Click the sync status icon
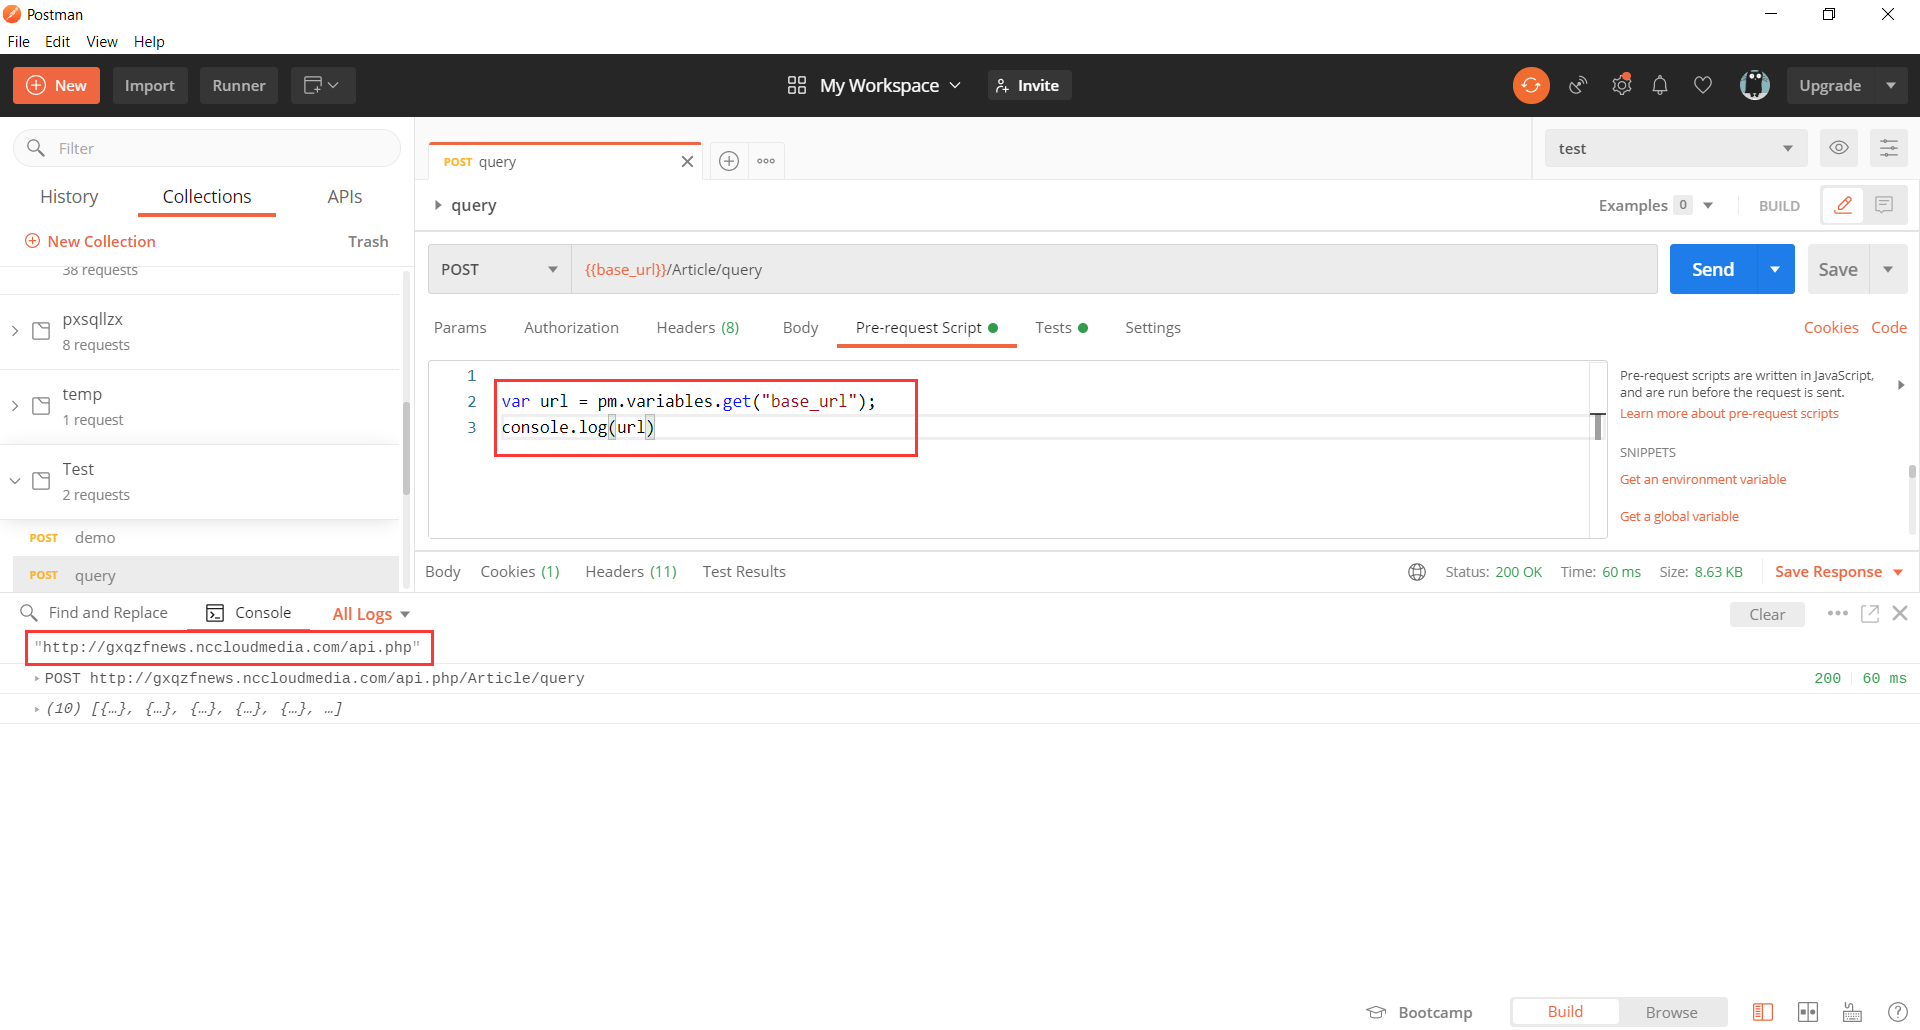This screenshot has width=1920, height=1030. [1531, 85]
